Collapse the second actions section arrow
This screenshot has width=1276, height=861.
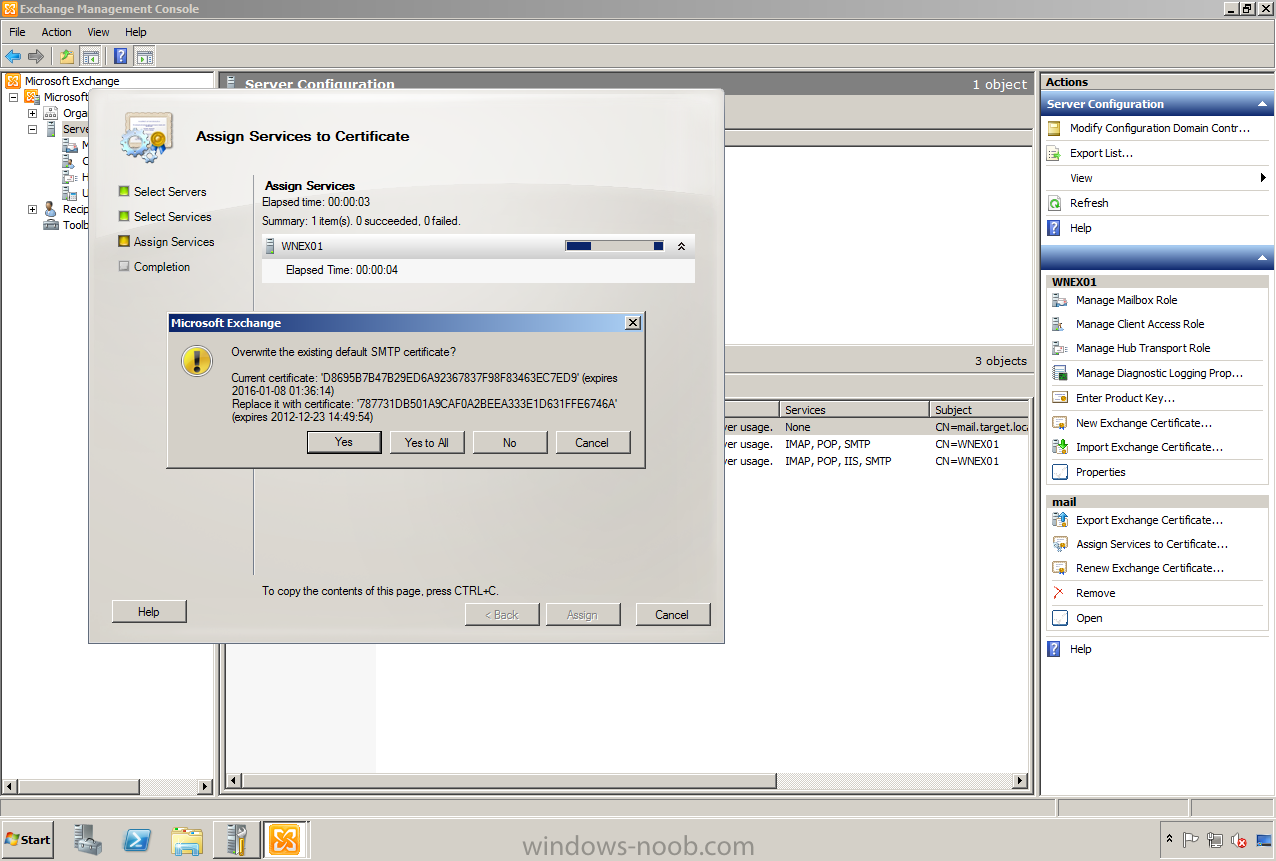point(1262,258)
